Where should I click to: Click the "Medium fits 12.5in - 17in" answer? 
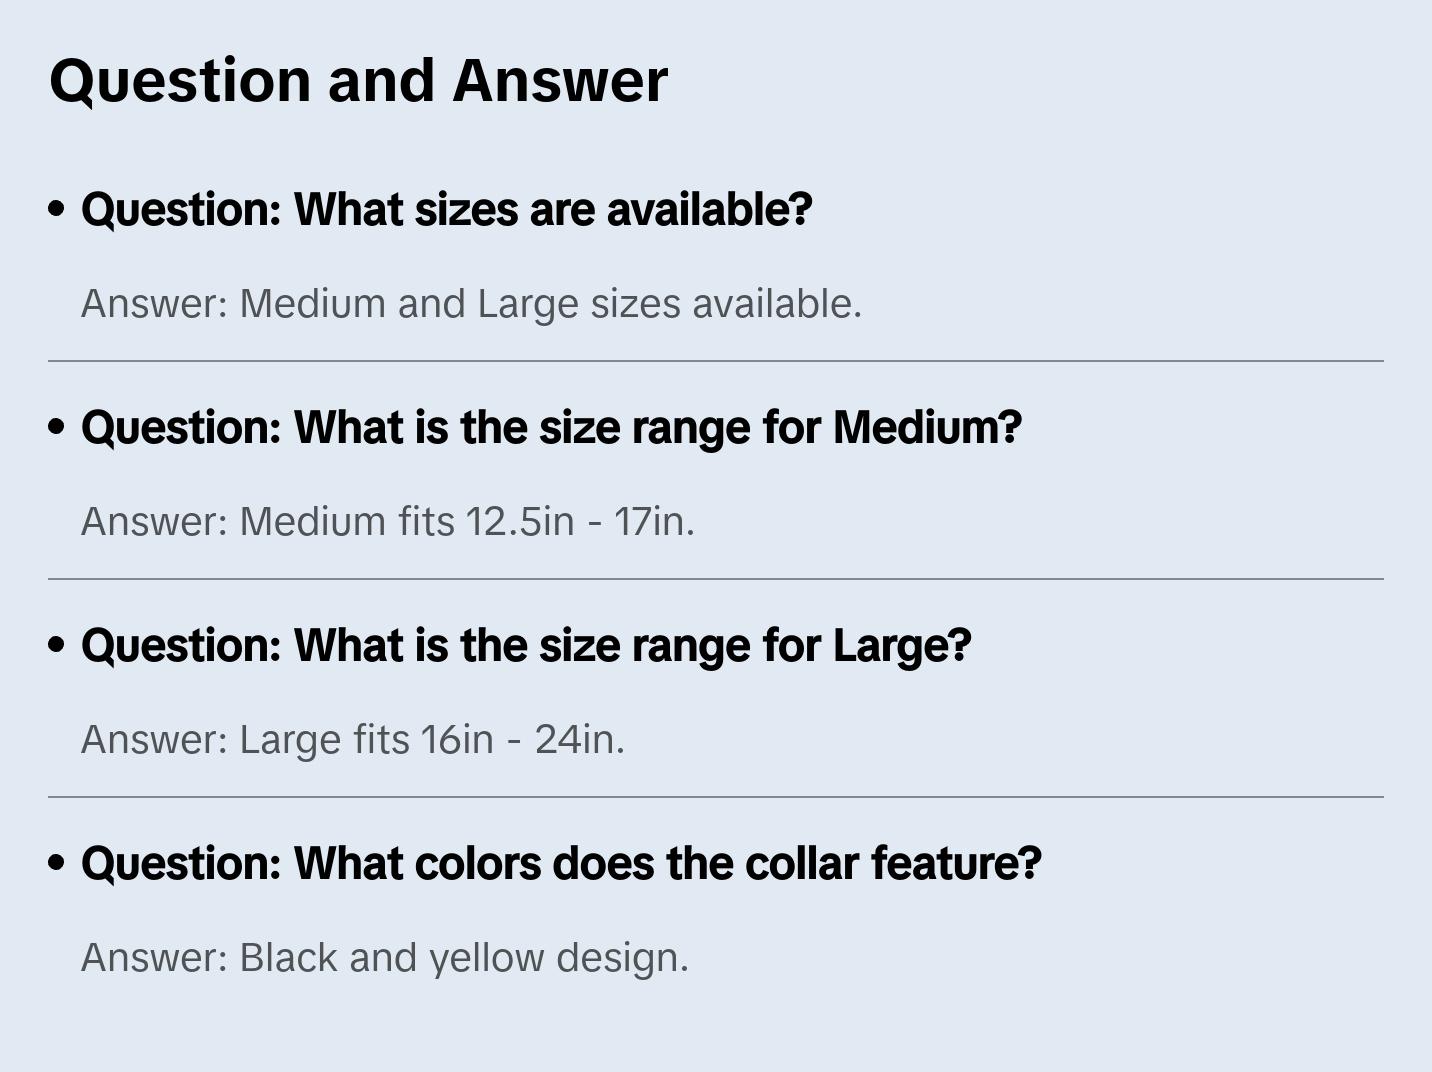pyautogui.click(x=388, y=522)
